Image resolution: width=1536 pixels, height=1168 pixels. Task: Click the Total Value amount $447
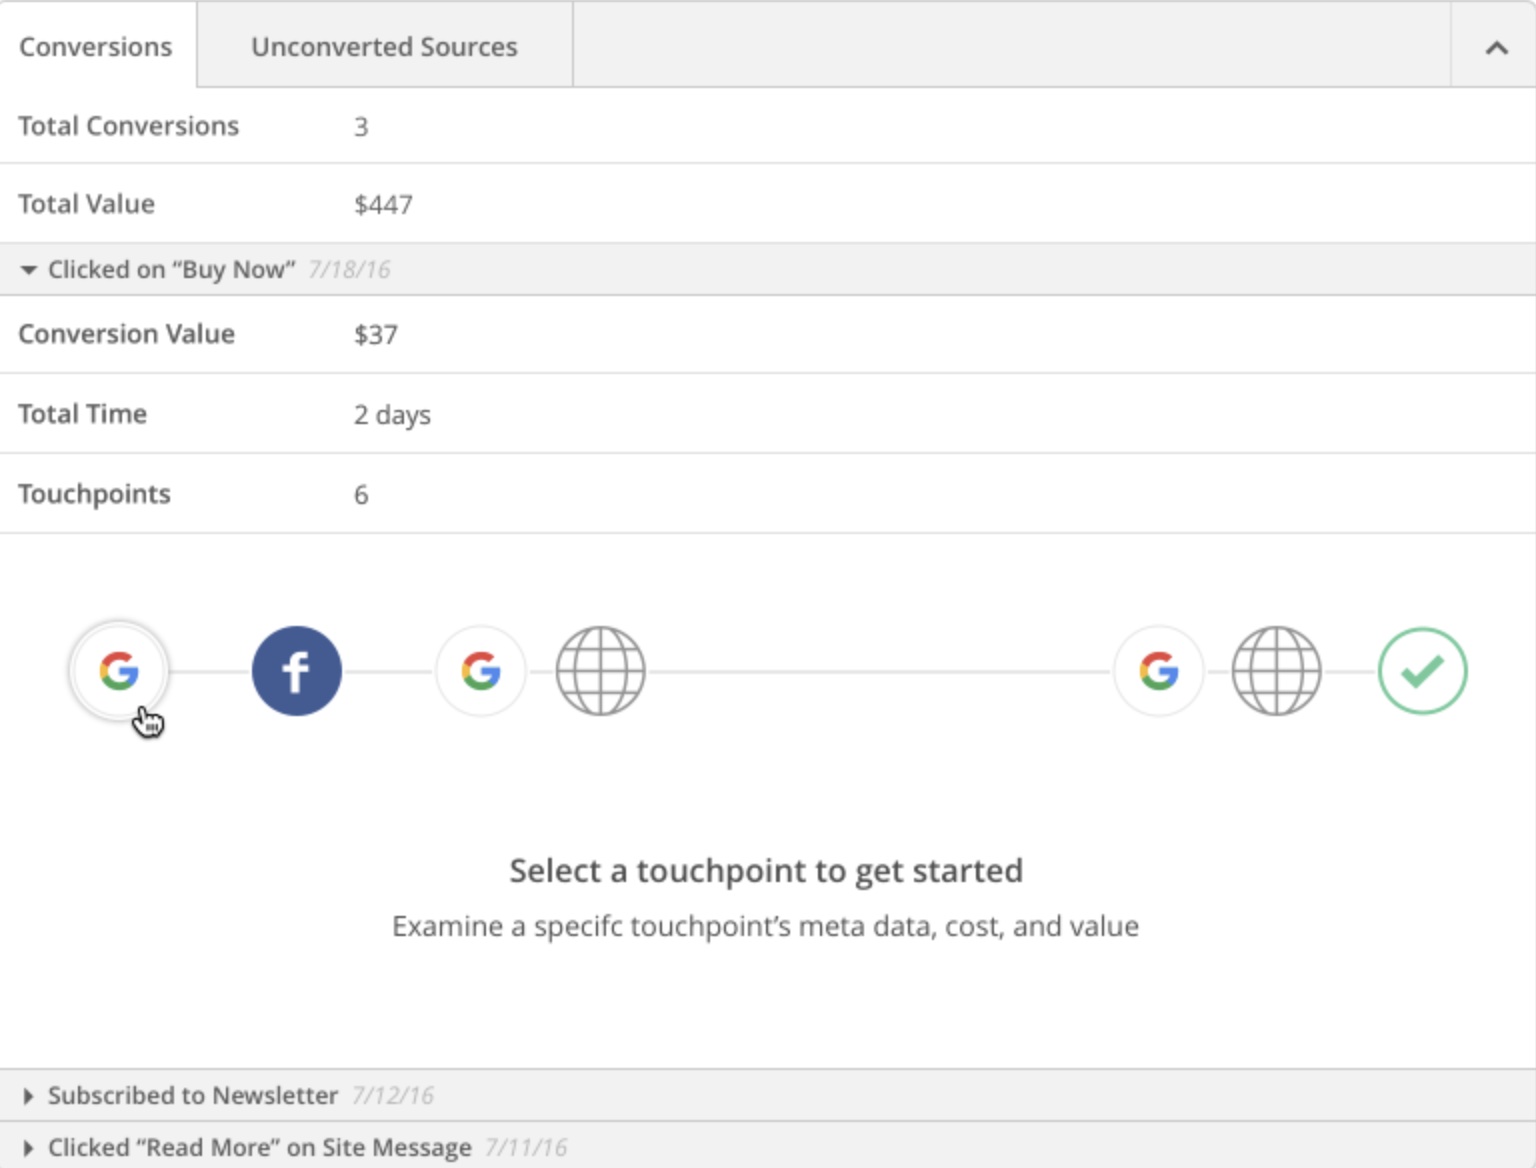pyautogui.click(x=383, y=205)
